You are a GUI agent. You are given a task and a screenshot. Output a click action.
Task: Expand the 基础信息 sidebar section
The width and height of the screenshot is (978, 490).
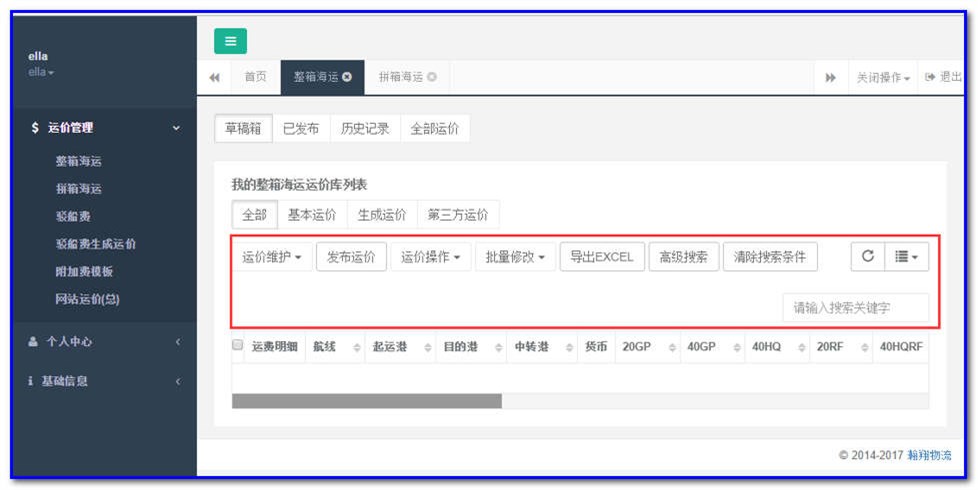point(104,381)
